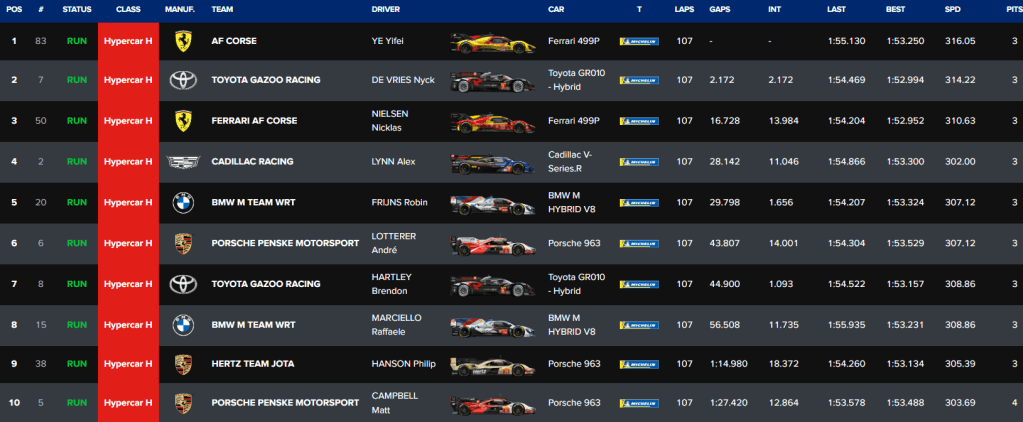Click the BMW logo in the Frijns row
The width and height of the screenshot is (1023, 422).
[183, 203]
